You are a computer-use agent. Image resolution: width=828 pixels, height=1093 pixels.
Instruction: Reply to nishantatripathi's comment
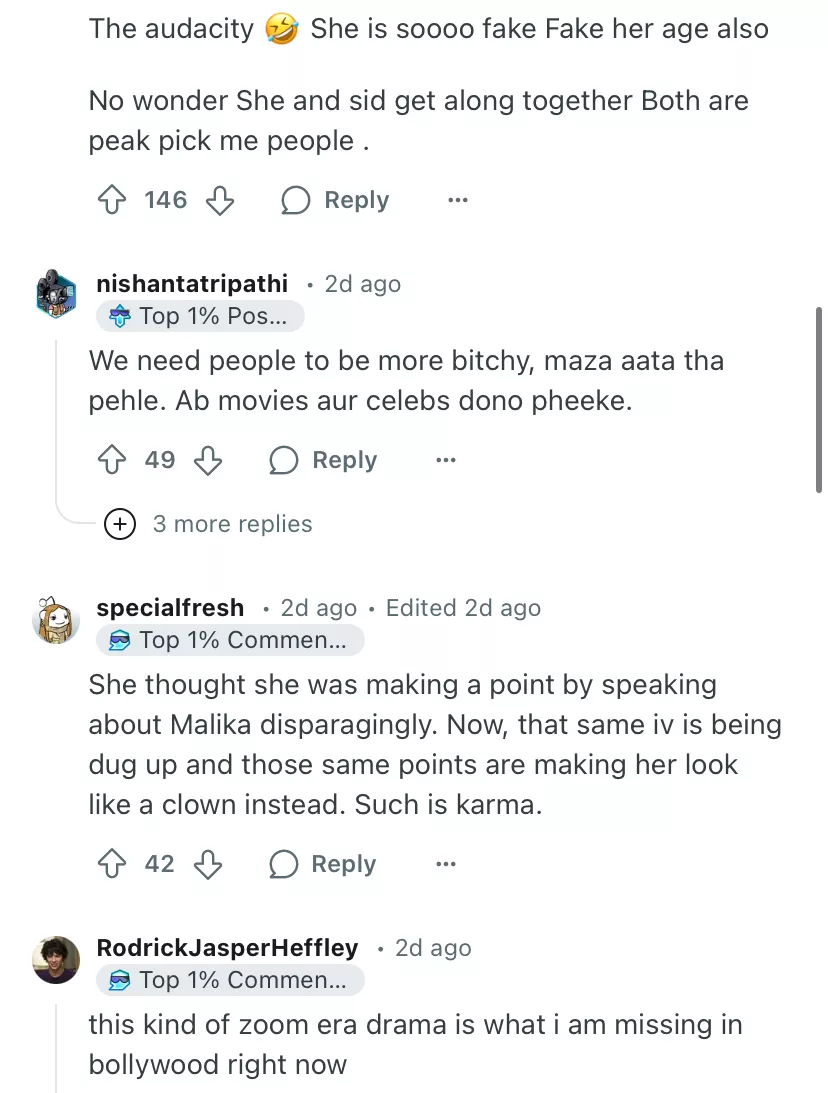pyautogui.click(x=323, y=461)
